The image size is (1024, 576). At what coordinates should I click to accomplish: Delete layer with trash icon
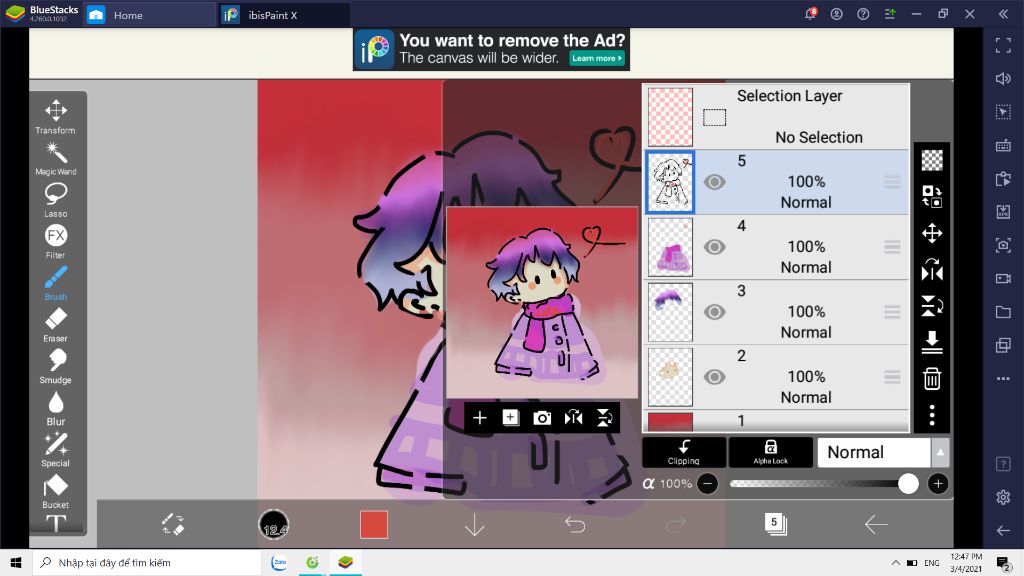932,378
